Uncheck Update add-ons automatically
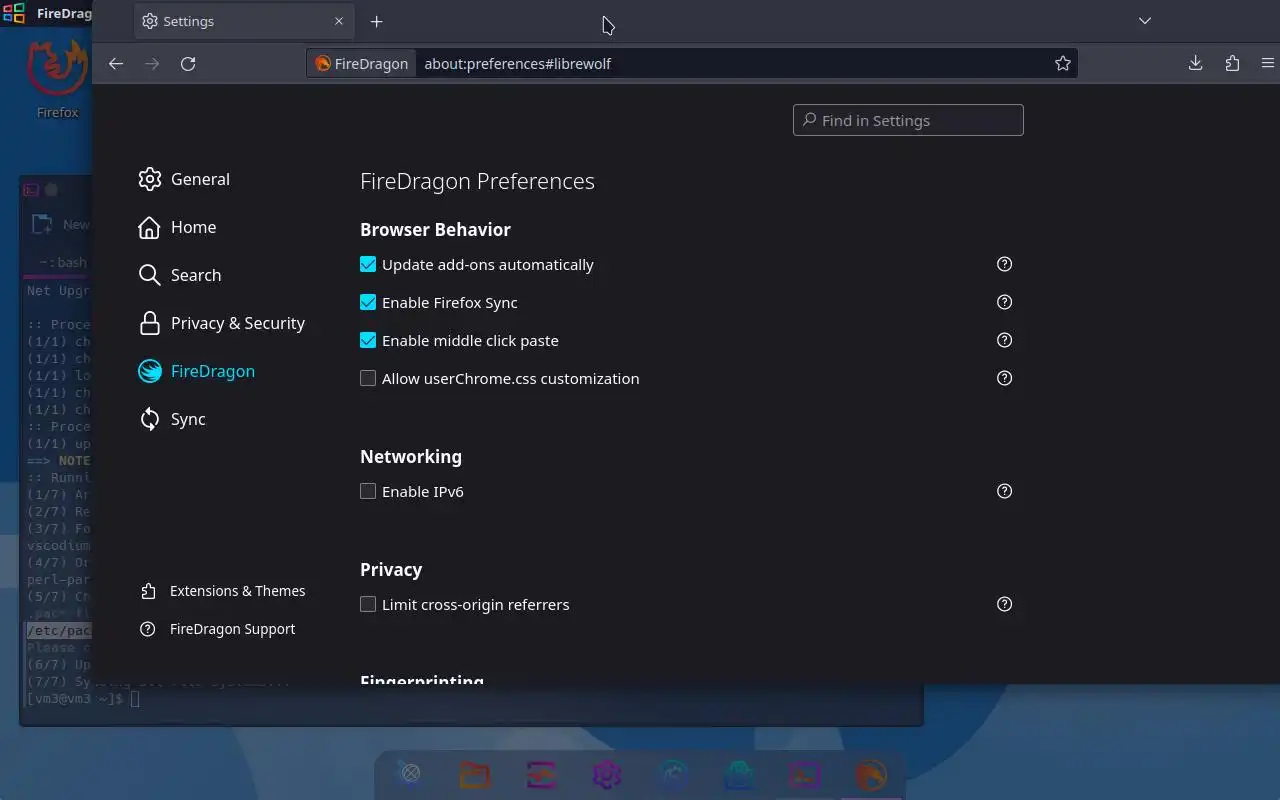 pyautogui.click(x=368, y=264)
